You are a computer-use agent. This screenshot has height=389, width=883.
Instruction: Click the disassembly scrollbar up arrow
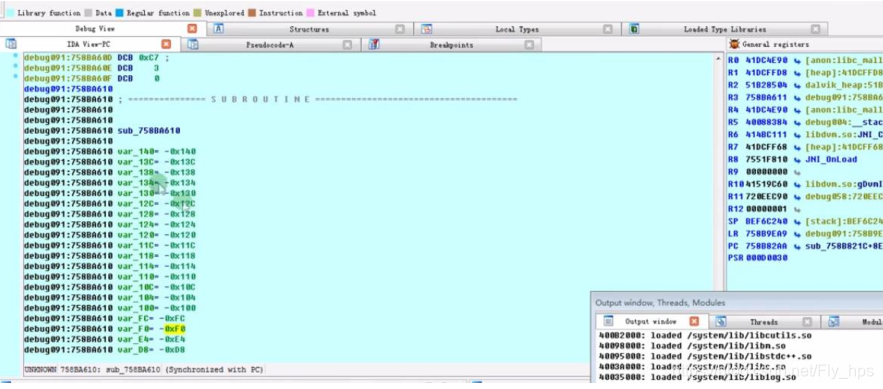(x=718, y=59)
